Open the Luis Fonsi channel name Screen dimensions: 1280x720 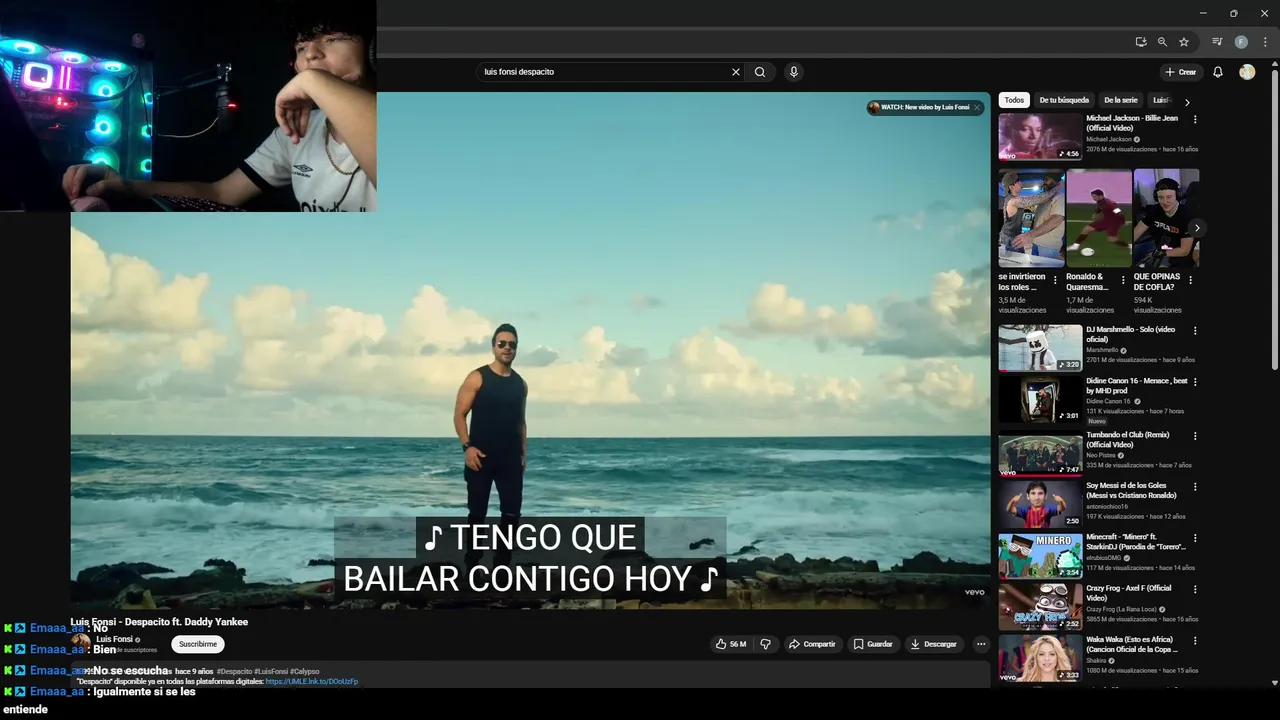[x=115, y=639]
